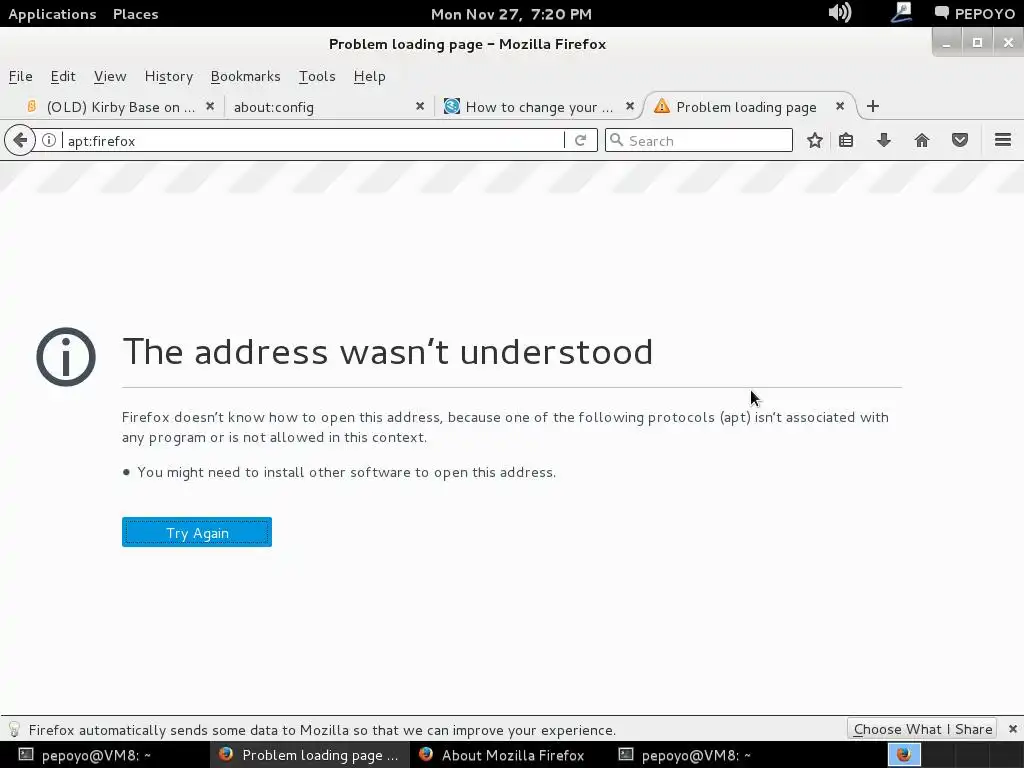The height and width of the screenshot is (768, 1024).
Task: Close the Firefox window
Action: 1008,43
